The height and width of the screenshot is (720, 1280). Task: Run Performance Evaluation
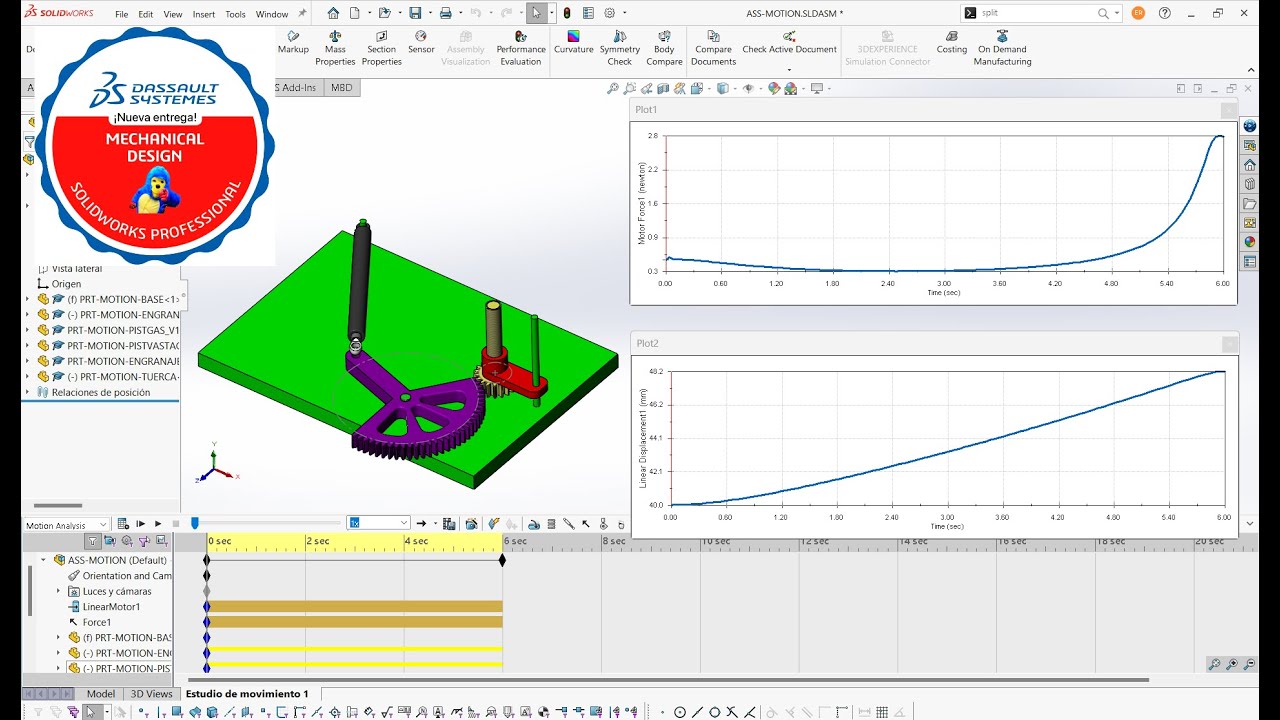[x=521, y=48]
